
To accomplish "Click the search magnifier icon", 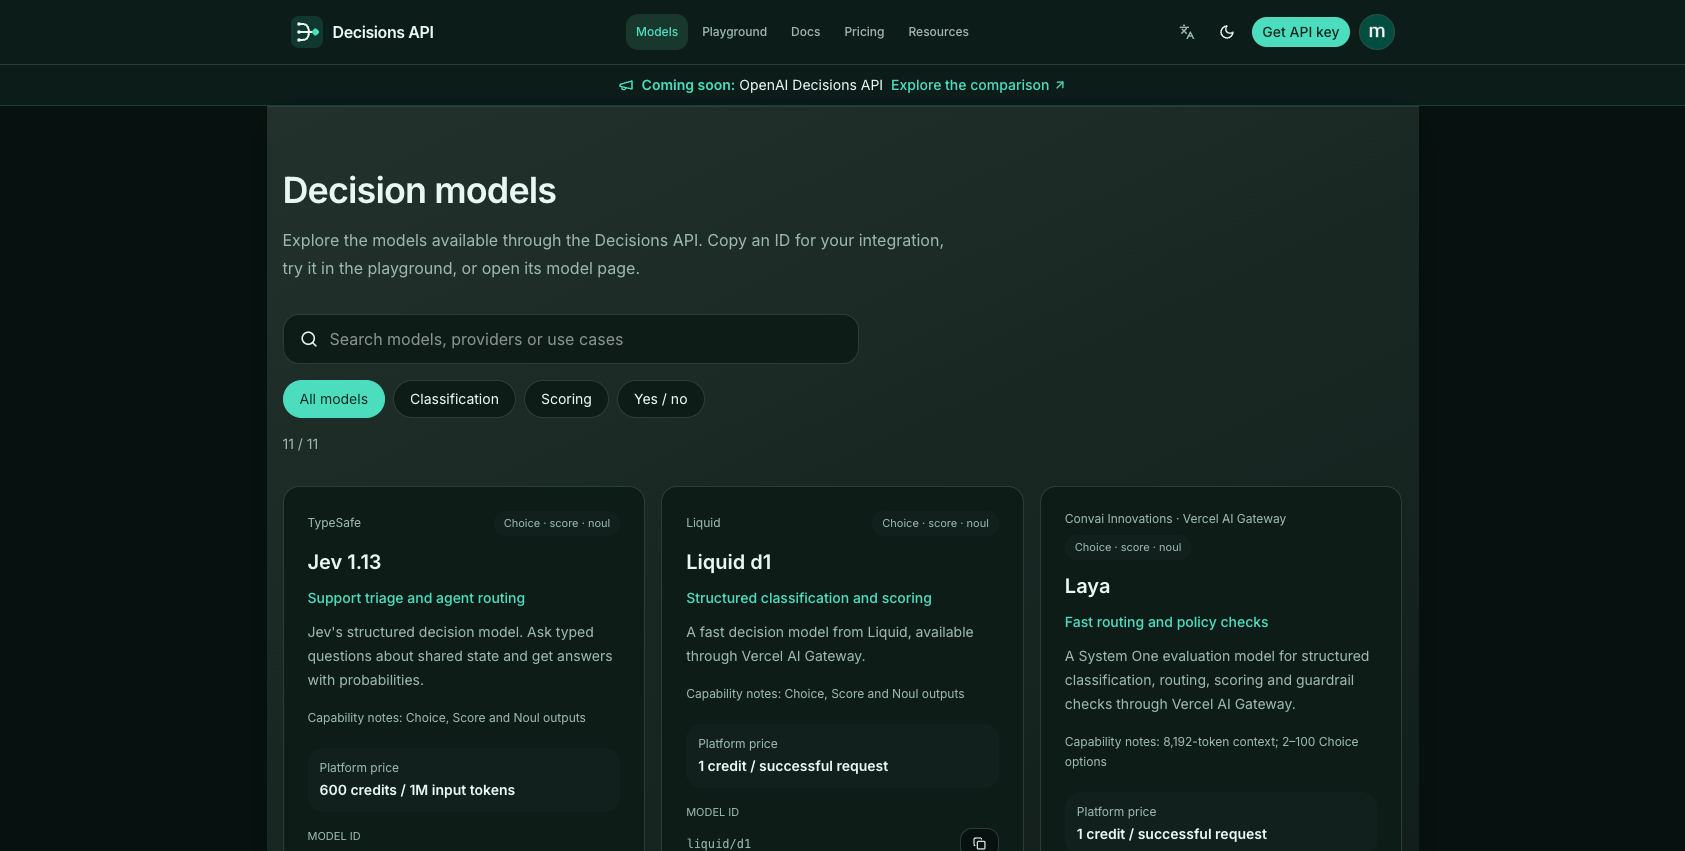I will (309, 339).
